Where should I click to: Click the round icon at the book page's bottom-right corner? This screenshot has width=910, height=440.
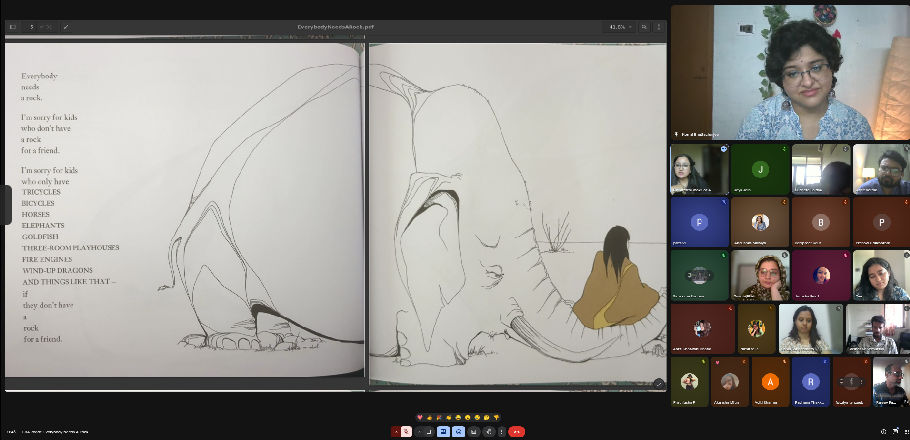658,383
